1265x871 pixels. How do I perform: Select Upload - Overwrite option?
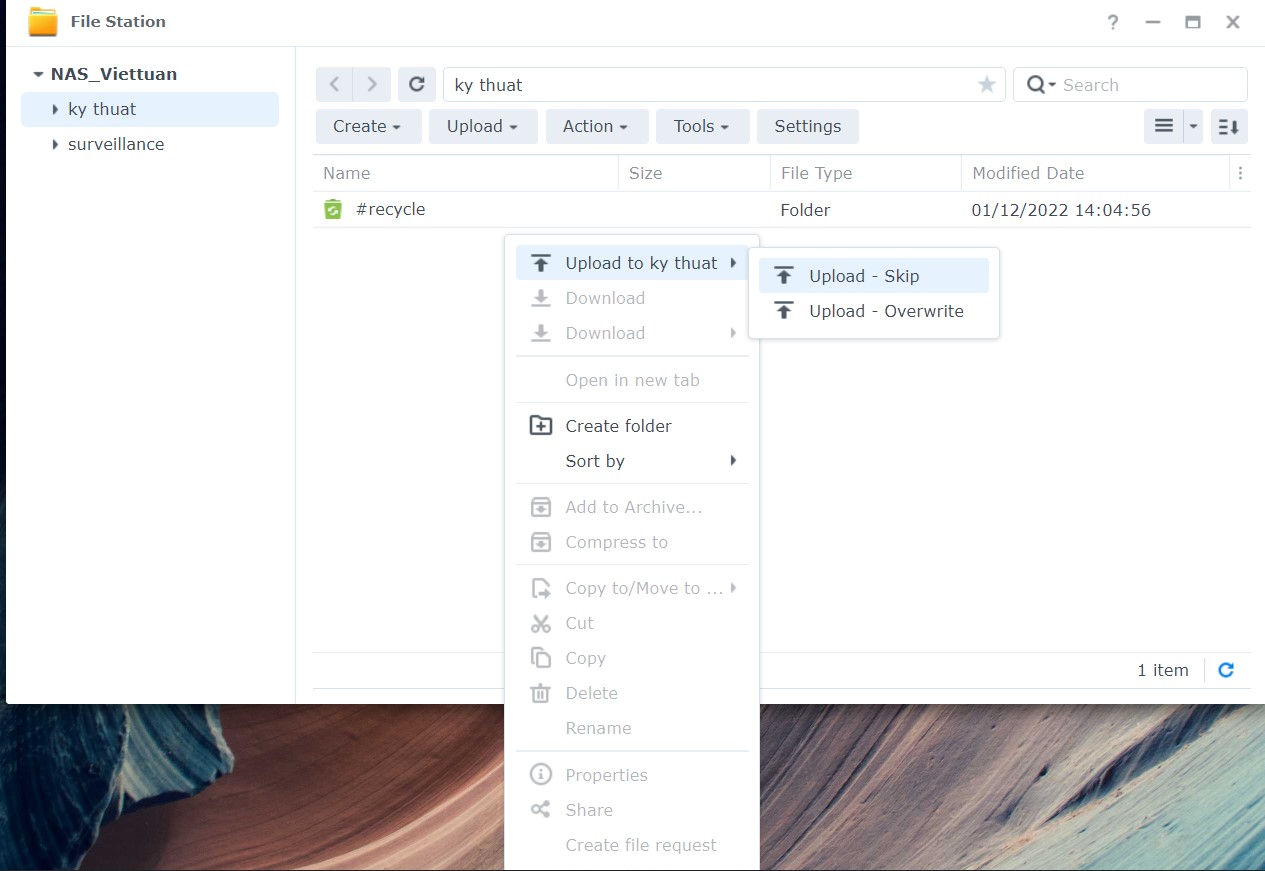874,311
